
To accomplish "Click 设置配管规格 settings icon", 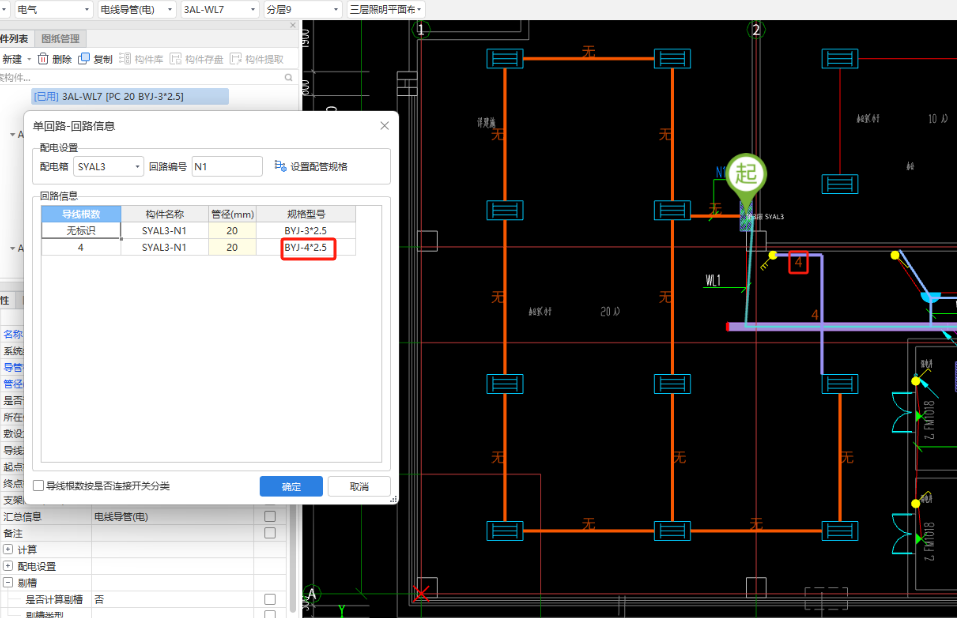I will 280,166.
